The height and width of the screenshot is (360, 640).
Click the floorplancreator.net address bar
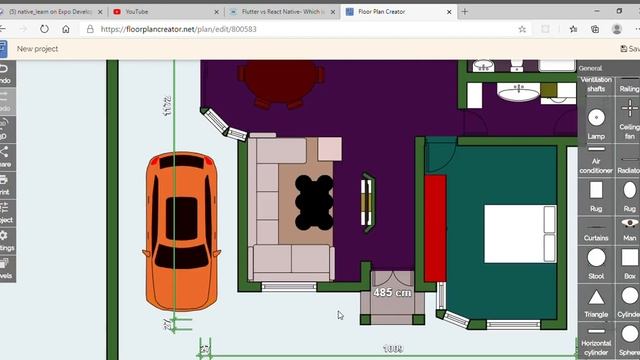178,29
